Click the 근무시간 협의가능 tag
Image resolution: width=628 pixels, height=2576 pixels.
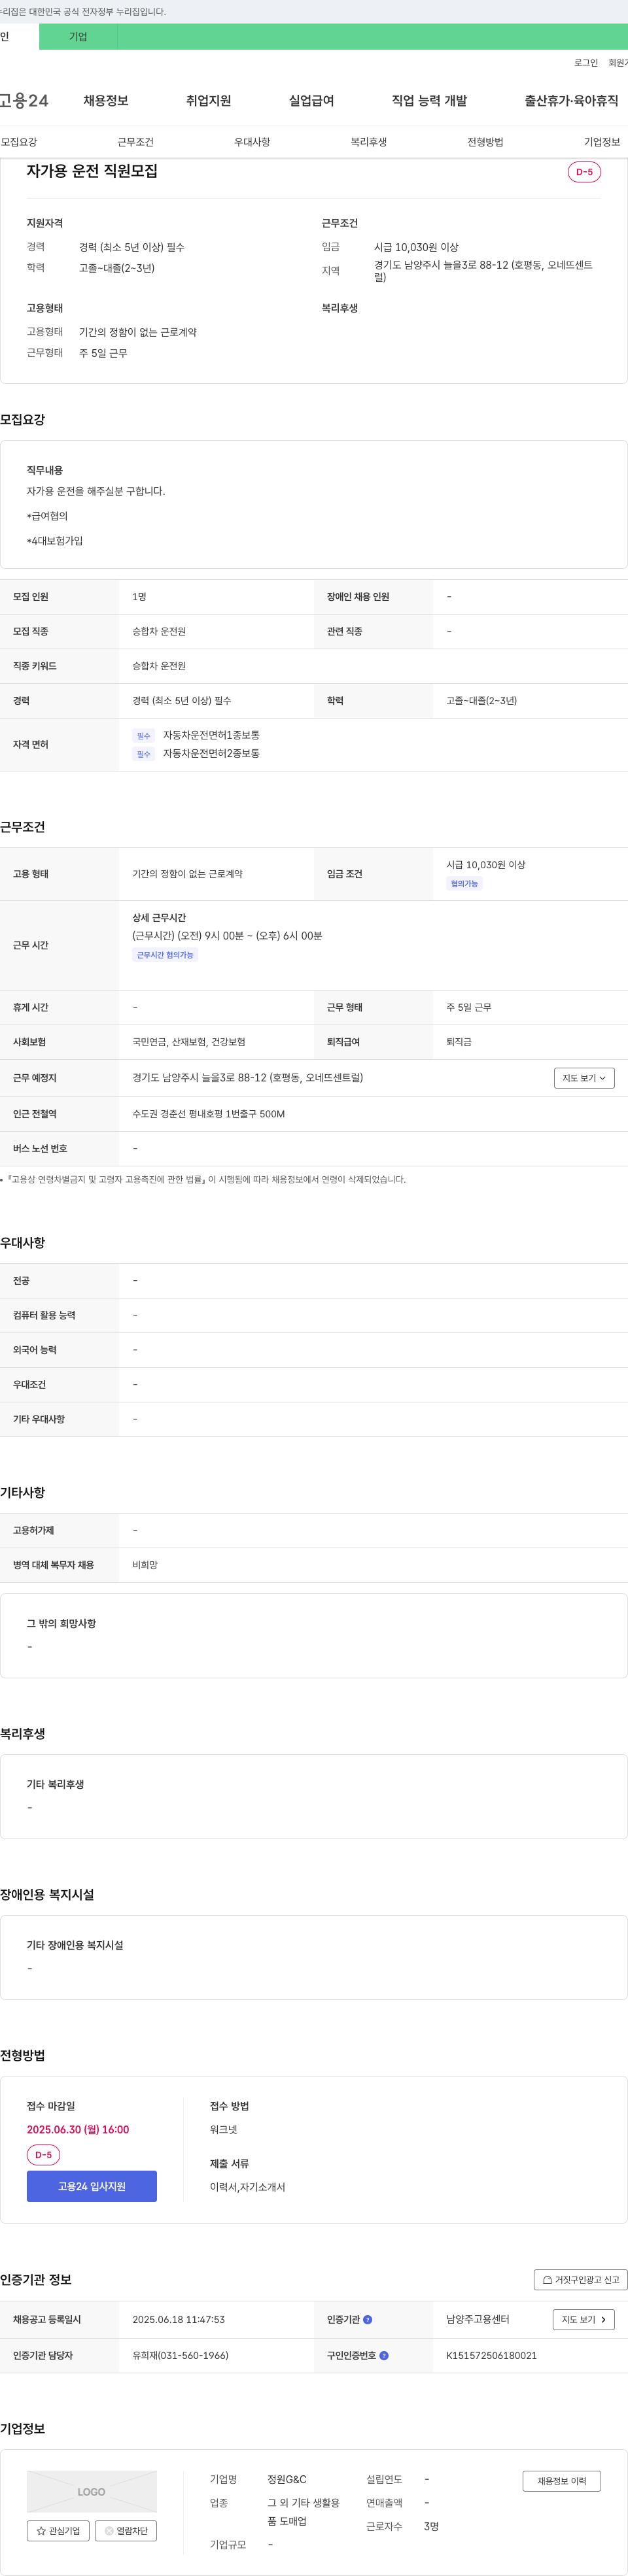coord(165,955)
